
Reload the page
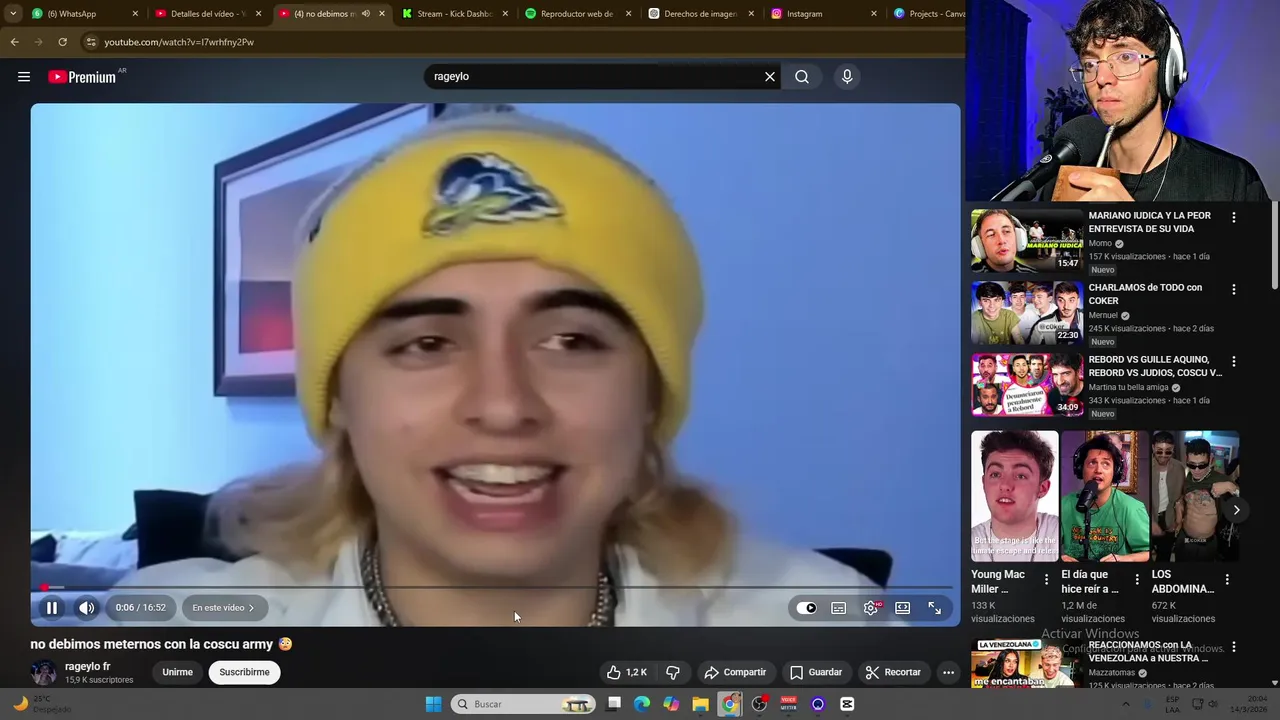tap(62, 42)
